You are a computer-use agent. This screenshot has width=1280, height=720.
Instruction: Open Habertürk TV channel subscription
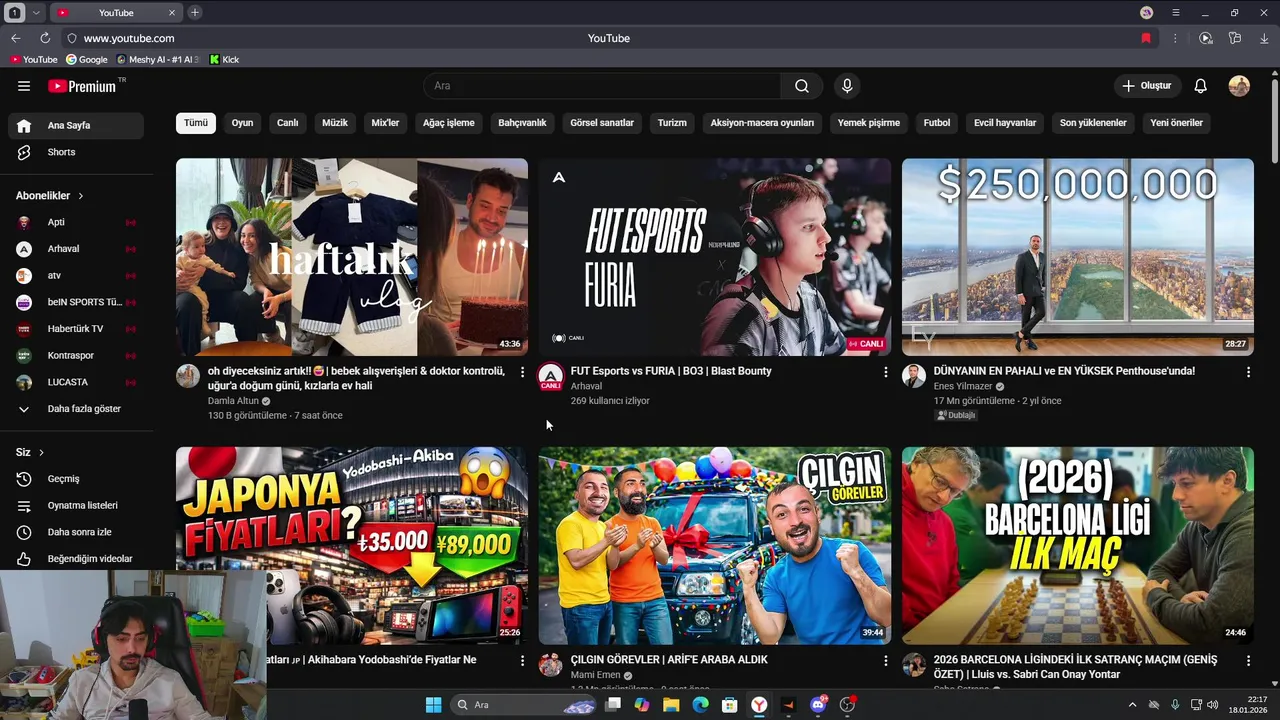(x=76, y=329)
